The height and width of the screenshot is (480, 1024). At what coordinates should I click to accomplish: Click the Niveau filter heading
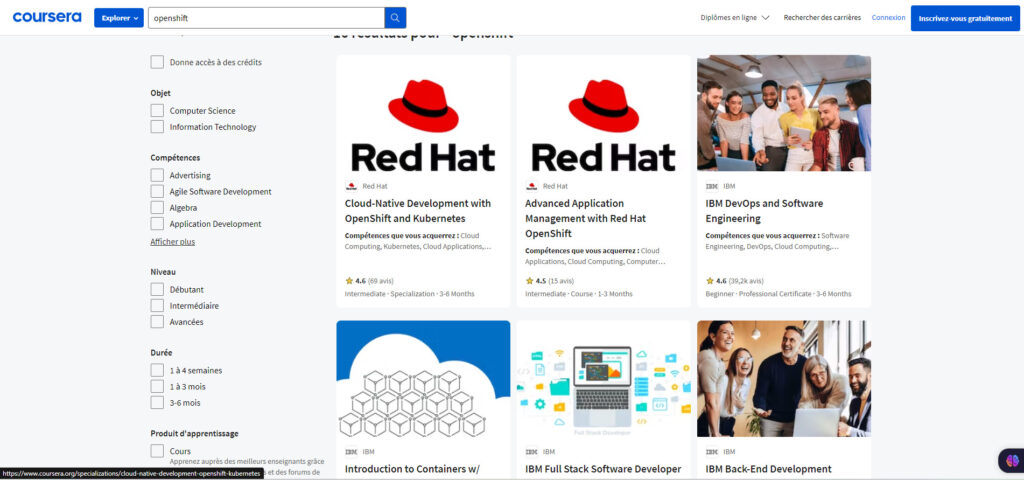click(x=163, y=272)
